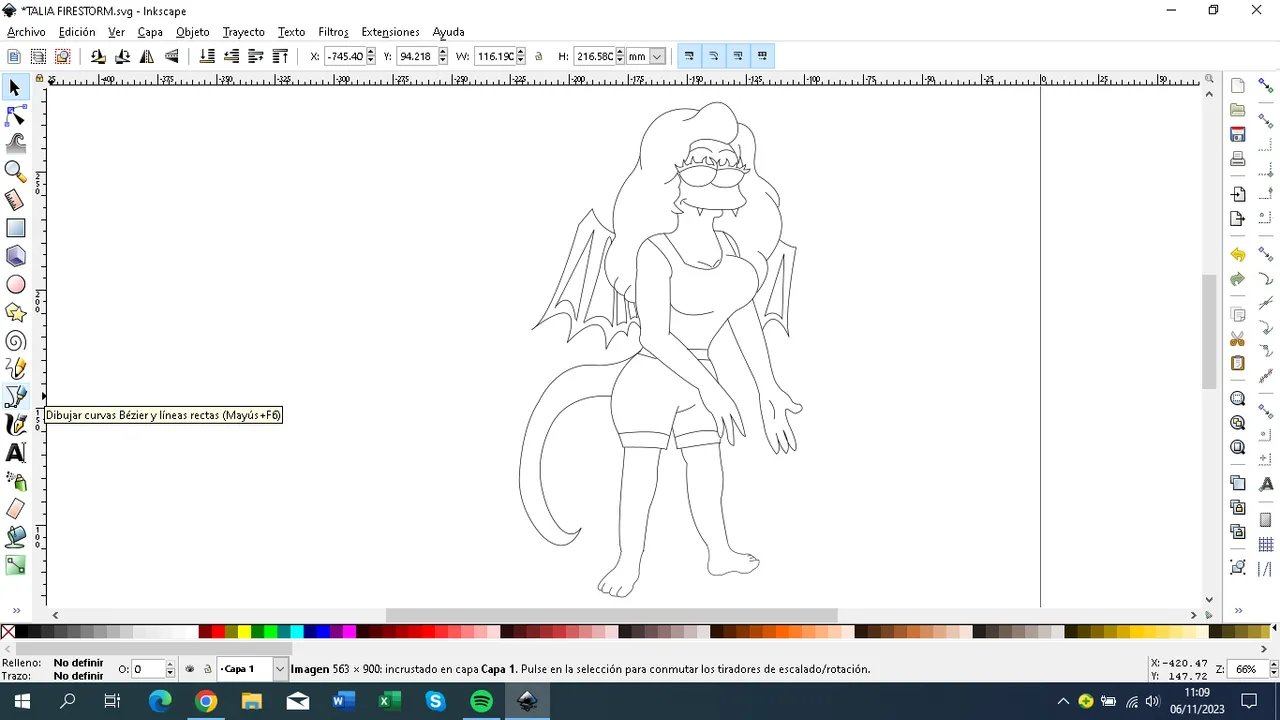1280x720 pixels.
Task: Select the freehand Pencil tool
Action: point(15,369)
